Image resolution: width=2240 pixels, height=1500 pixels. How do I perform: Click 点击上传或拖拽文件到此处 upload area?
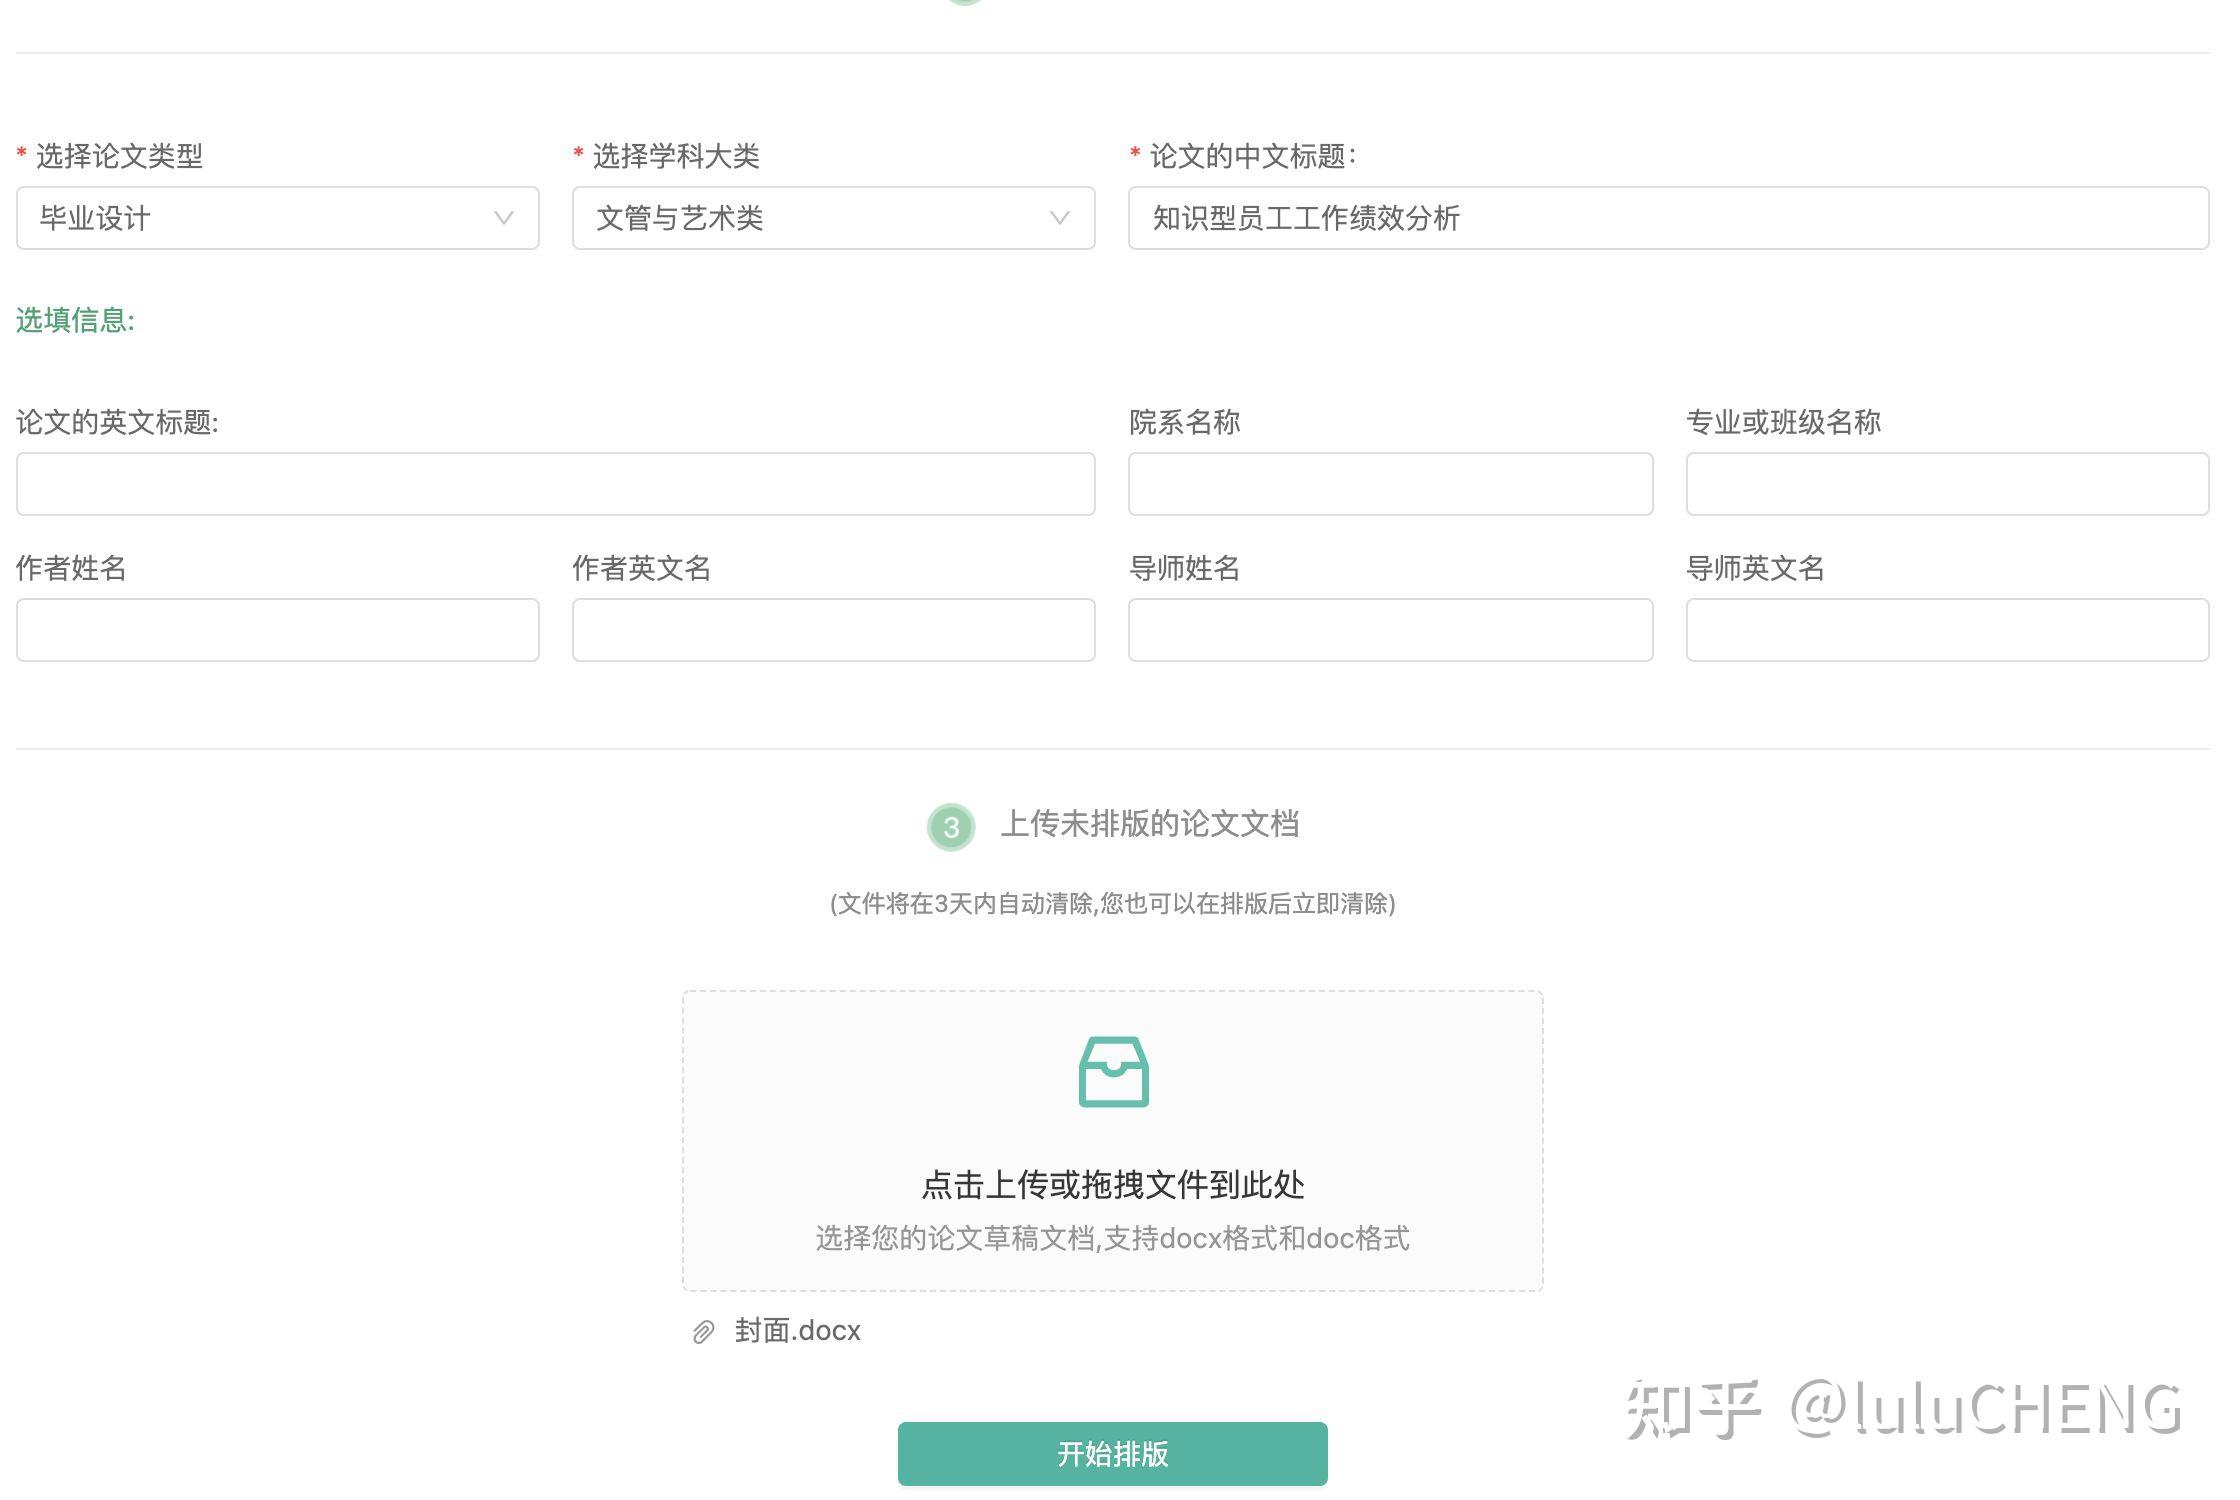[x=1112, y=1185]
